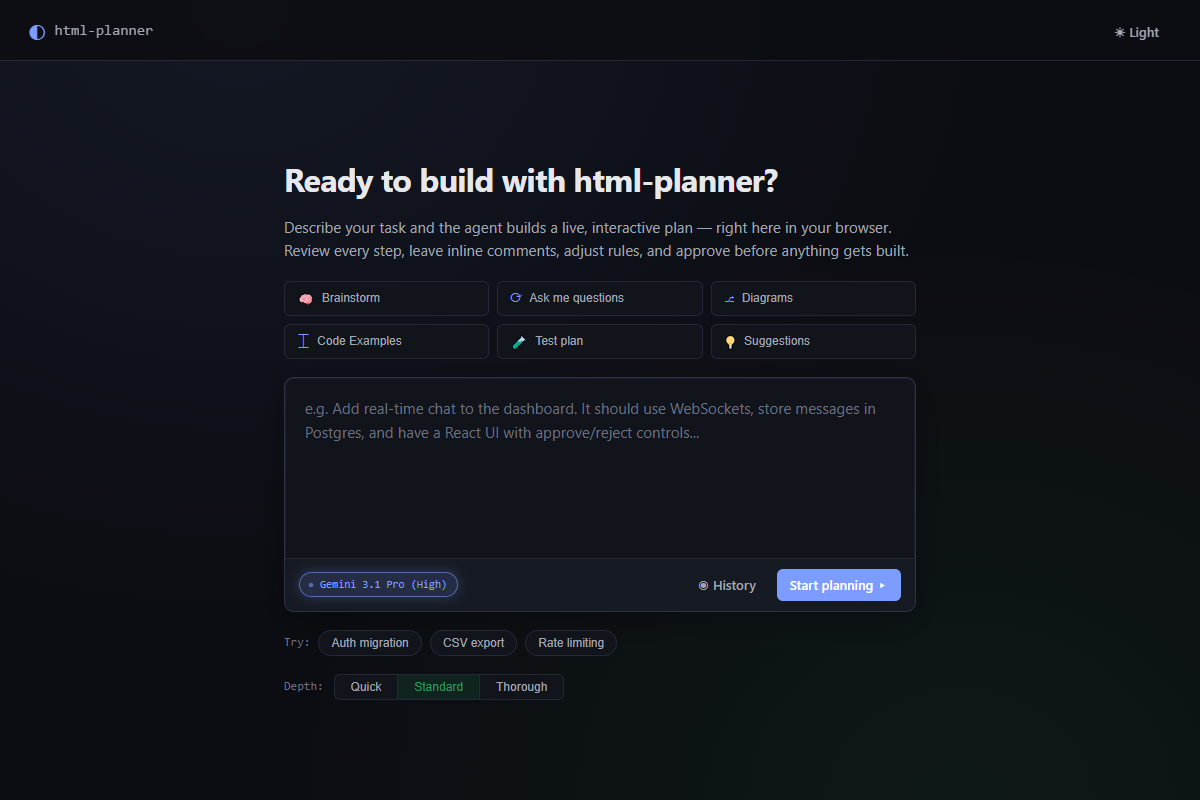
Task: Toggle the Suggestions option
Action: [x=813, y=341]
